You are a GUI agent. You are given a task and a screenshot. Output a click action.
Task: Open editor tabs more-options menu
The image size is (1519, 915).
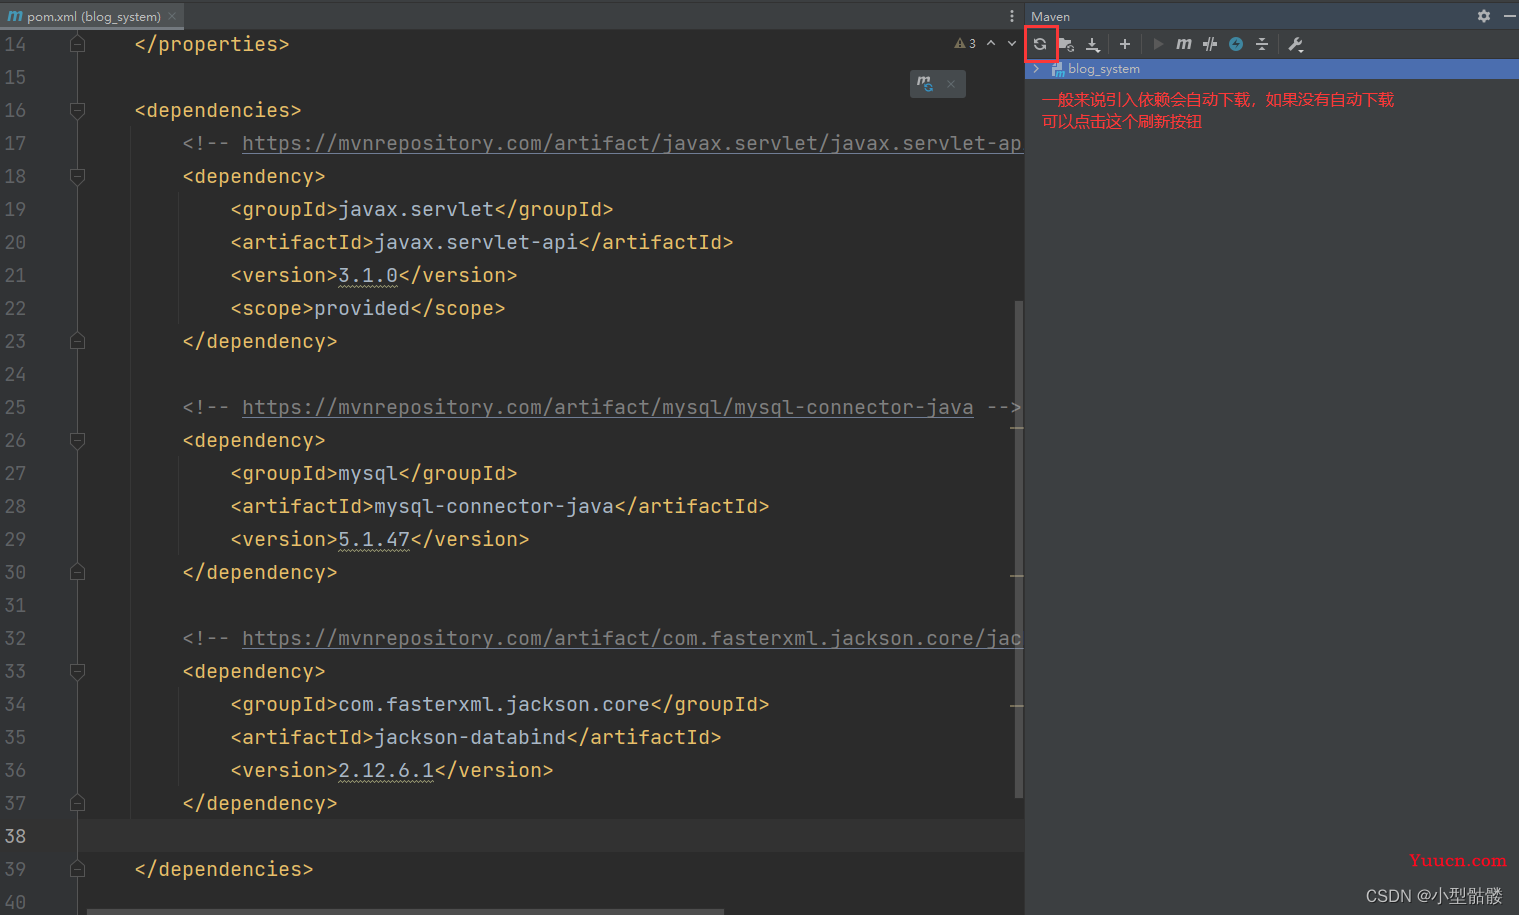(x=1012, y=16)
